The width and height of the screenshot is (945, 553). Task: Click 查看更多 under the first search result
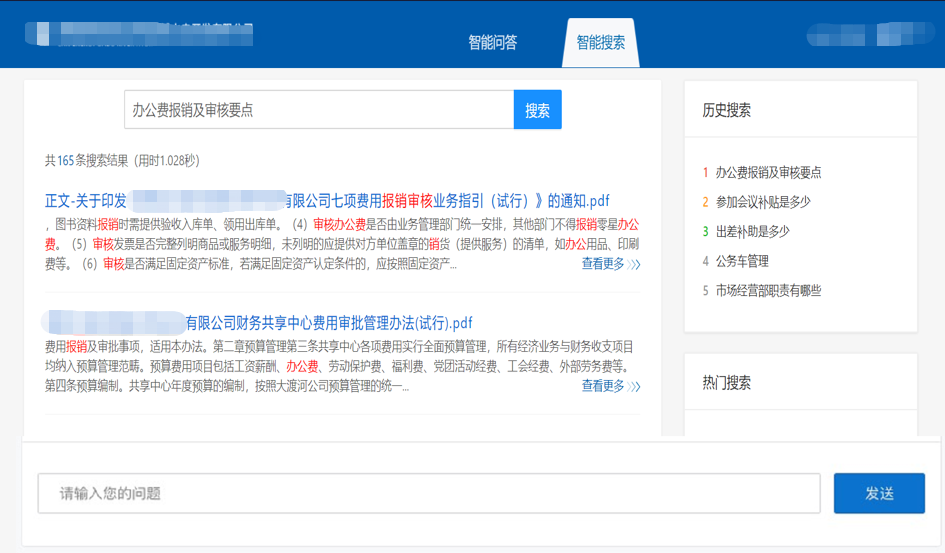tap(603, 264)
